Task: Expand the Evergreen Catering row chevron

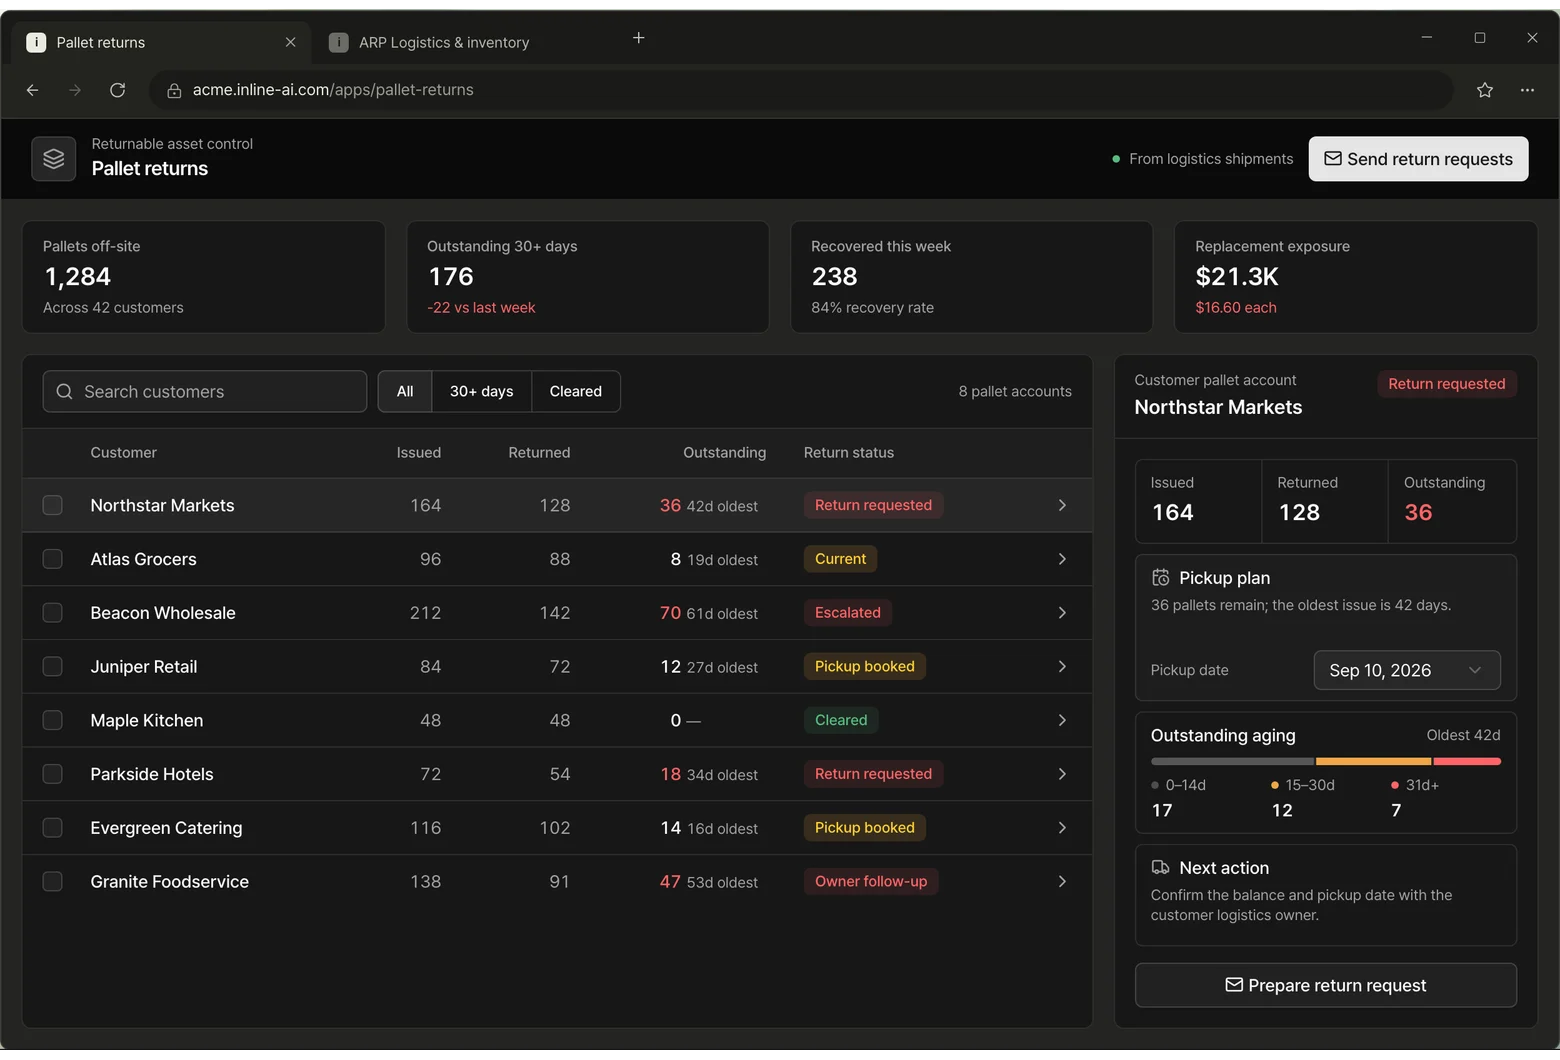Action: tap(1062, 828)
